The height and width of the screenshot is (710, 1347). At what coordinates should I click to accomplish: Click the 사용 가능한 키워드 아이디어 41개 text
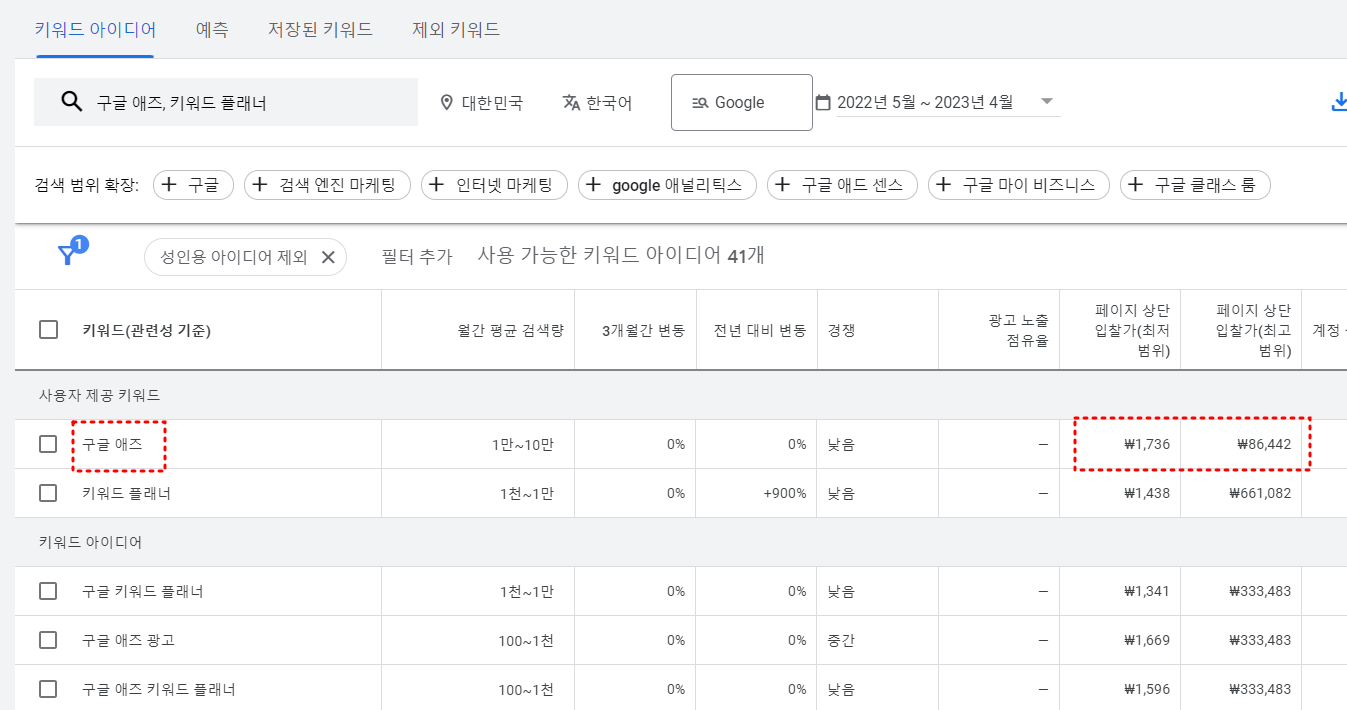(x=621, y=256)
